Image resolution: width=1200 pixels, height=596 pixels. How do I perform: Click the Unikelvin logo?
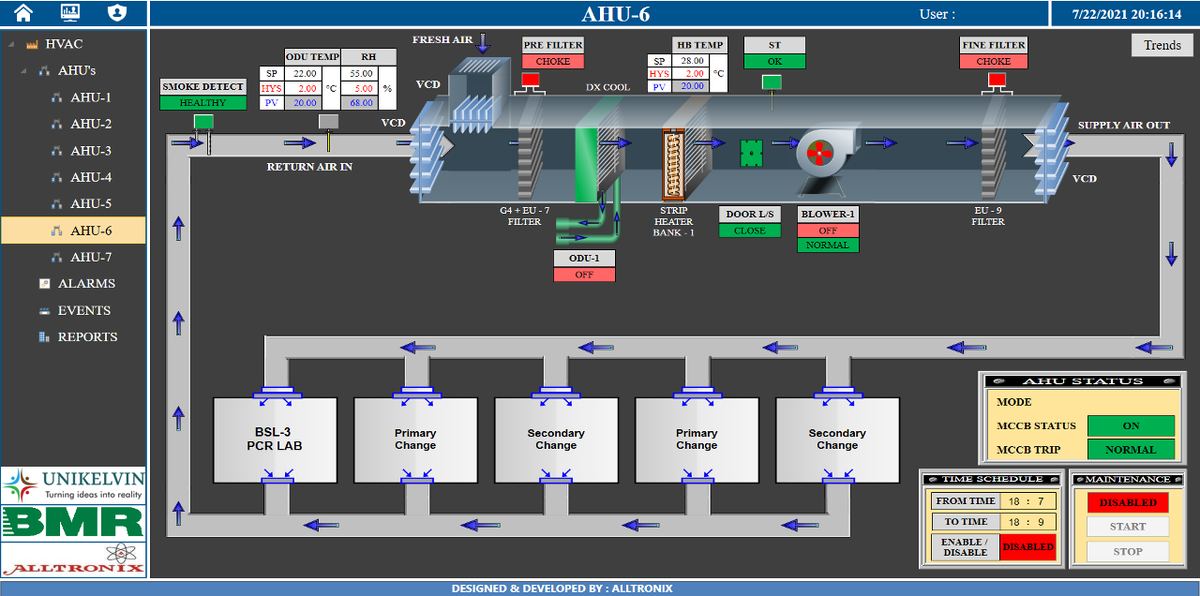(x=74, y=485)
